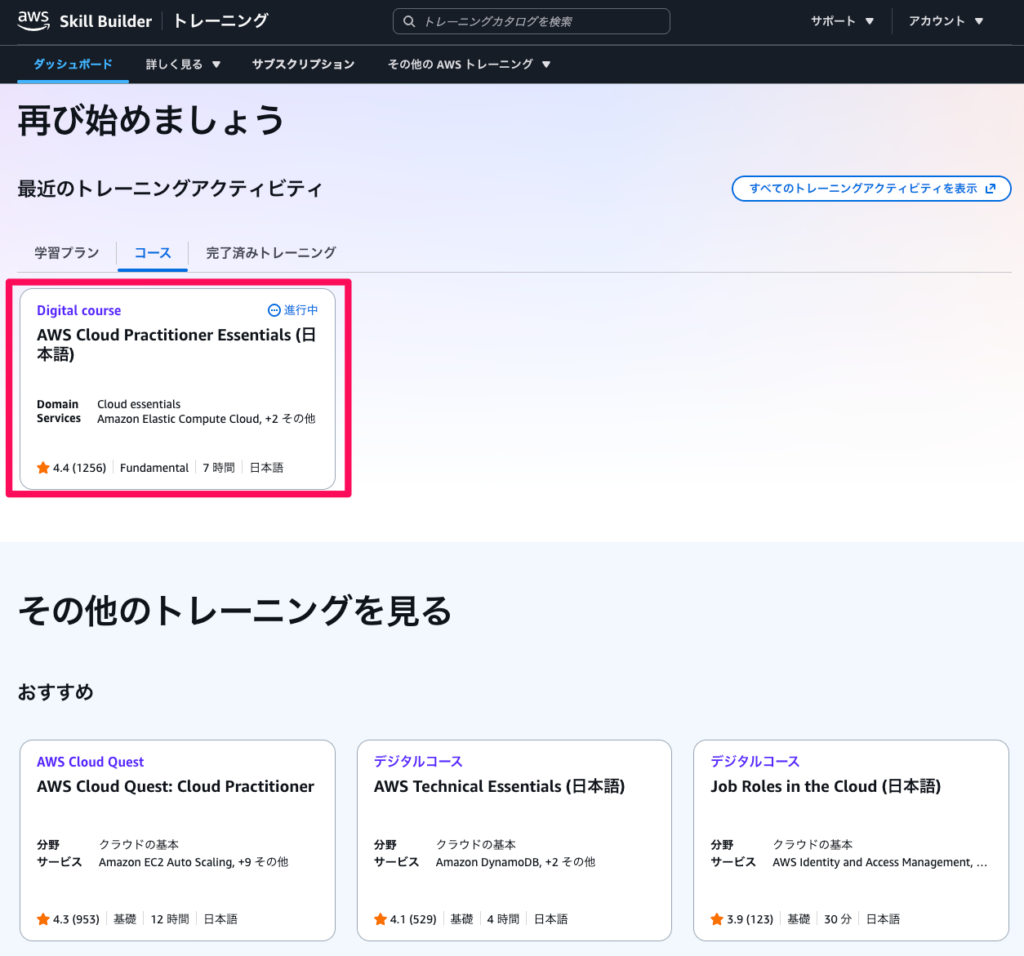Switch to the 完了済みトレーニング tab
Image resolution: width=1024 pixels, height=956 pixels.
[271, 253]
